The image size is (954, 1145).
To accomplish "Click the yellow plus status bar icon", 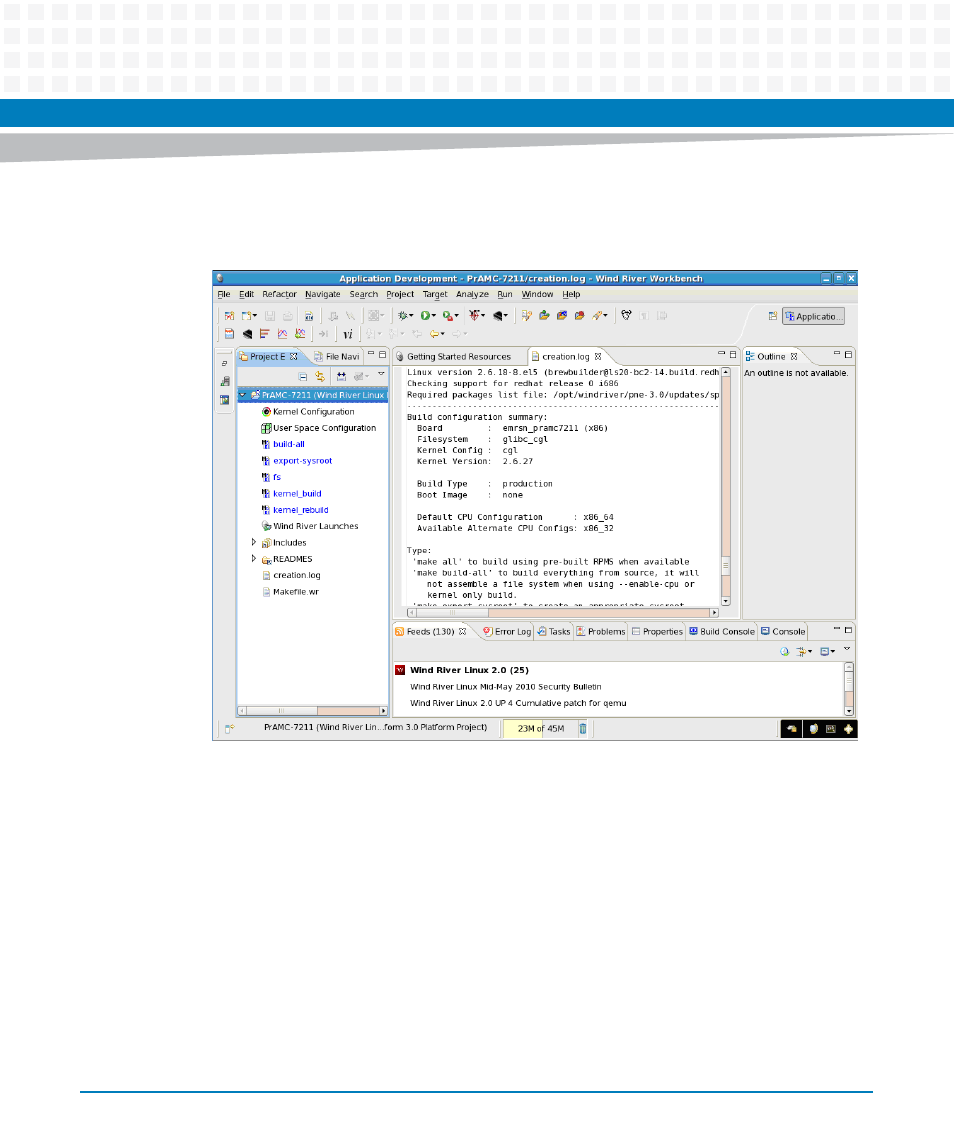I will [848, 729].
